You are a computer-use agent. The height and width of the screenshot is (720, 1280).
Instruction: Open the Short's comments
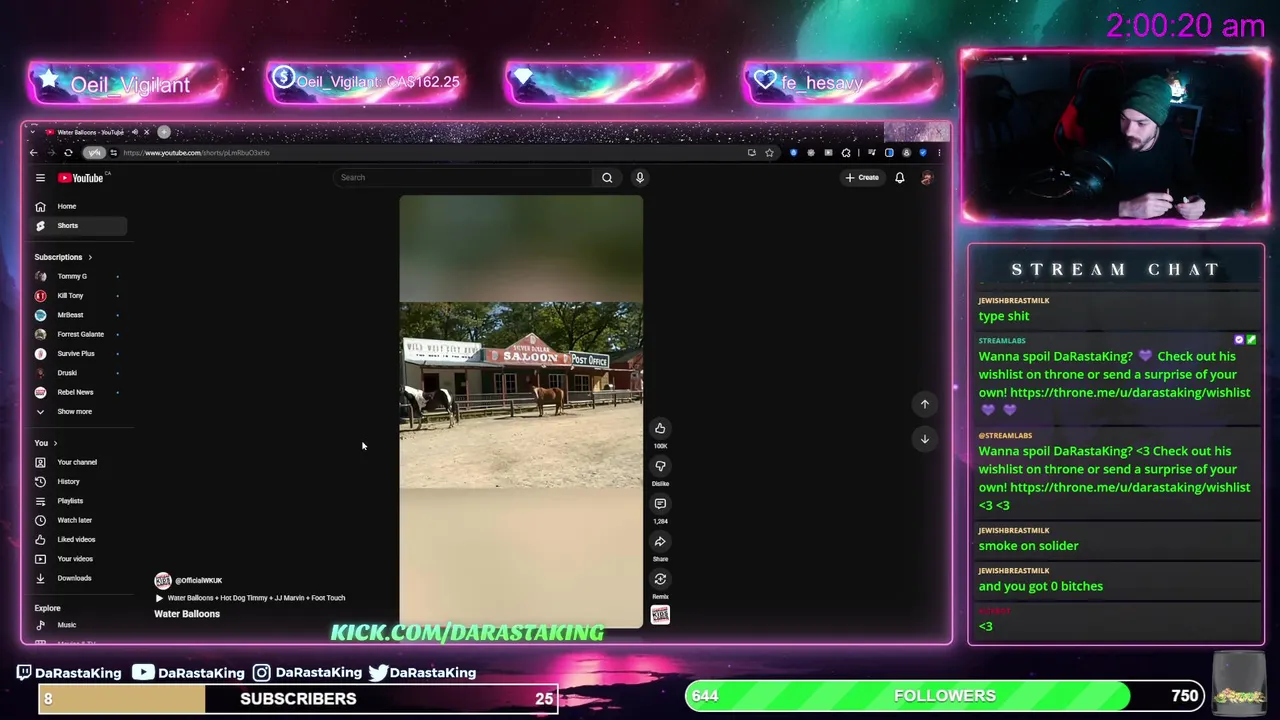[x=660, y=504]
